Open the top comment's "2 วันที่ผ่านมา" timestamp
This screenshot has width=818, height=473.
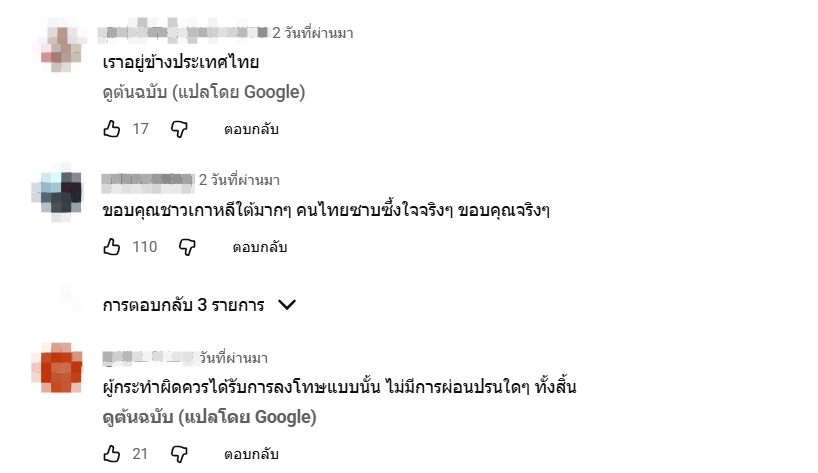point(313,33)
